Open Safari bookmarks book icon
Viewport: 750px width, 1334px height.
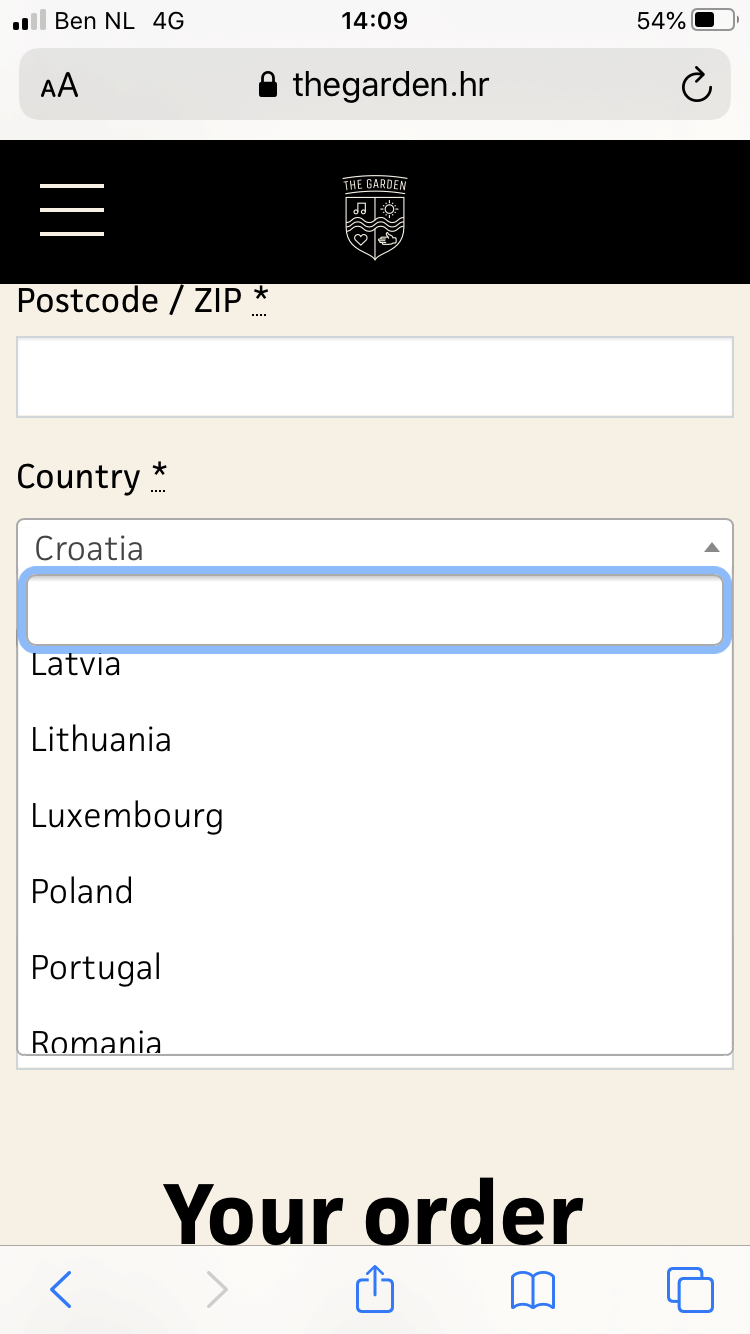point(532,1290)
